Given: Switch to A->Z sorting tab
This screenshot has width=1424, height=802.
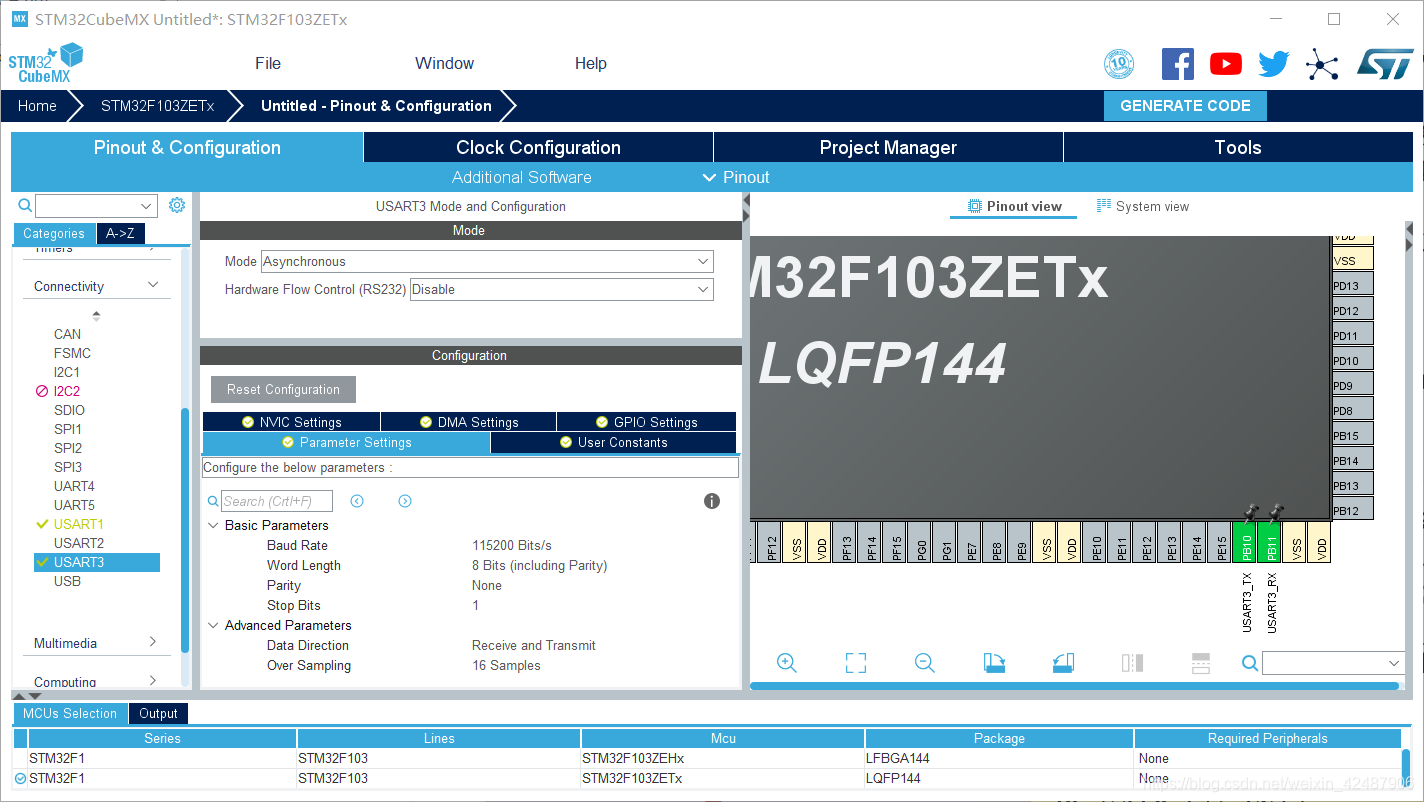Looking at the screenshot, I should (x=120, y=233).
